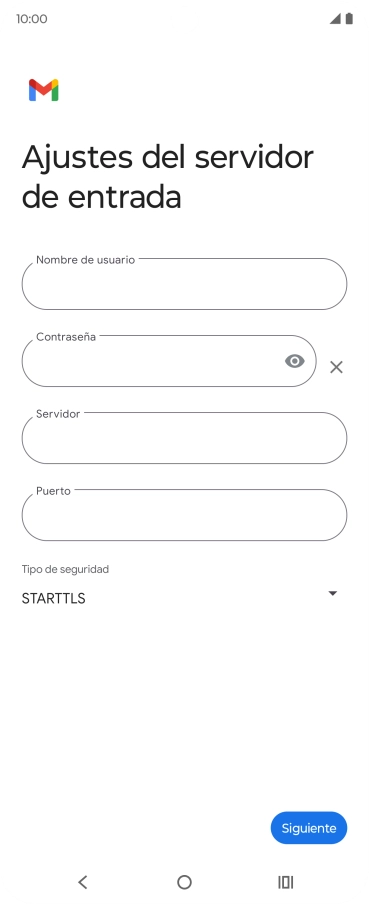Focus the Contraseña input field
Viewport: 369px width, 904px height.
tap(169, 361)
